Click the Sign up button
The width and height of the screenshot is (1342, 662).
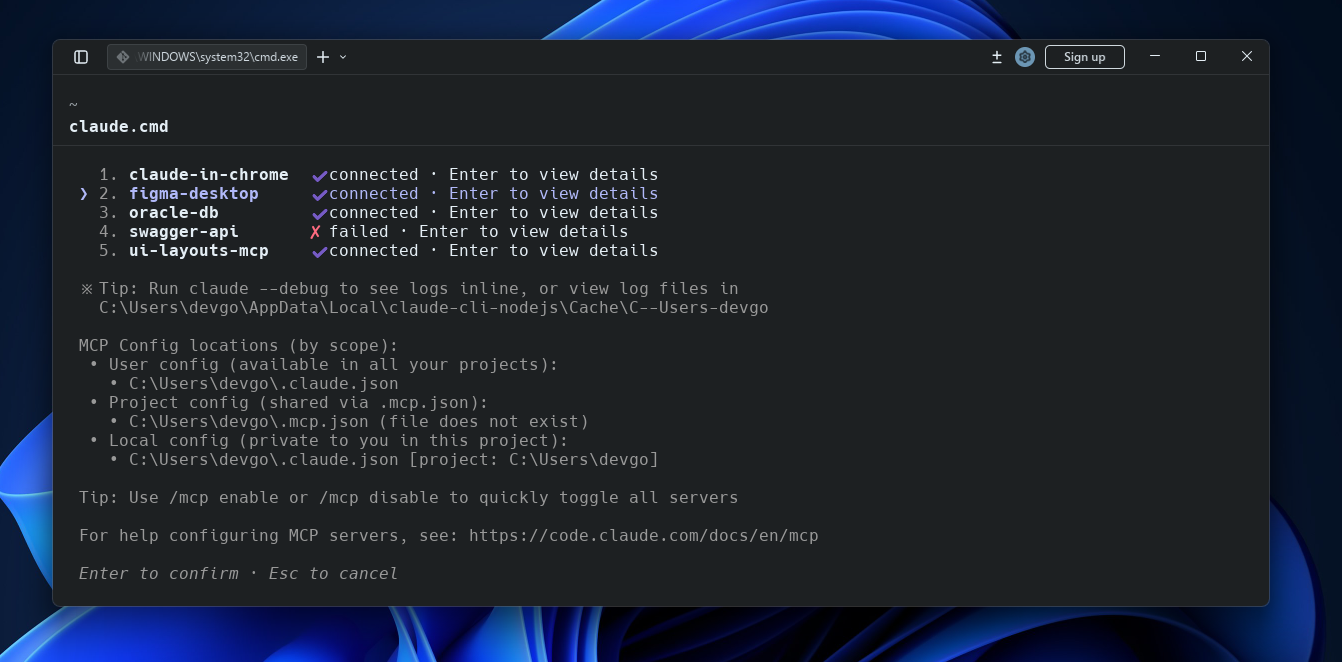pos(1084,57)
